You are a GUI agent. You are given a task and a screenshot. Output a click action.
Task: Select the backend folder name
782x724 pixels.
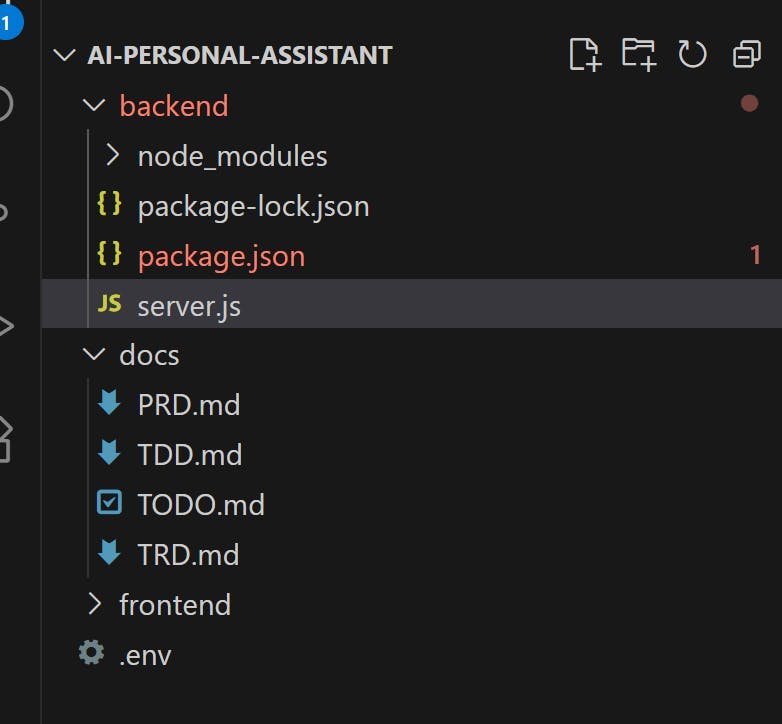tap(174, 106)
